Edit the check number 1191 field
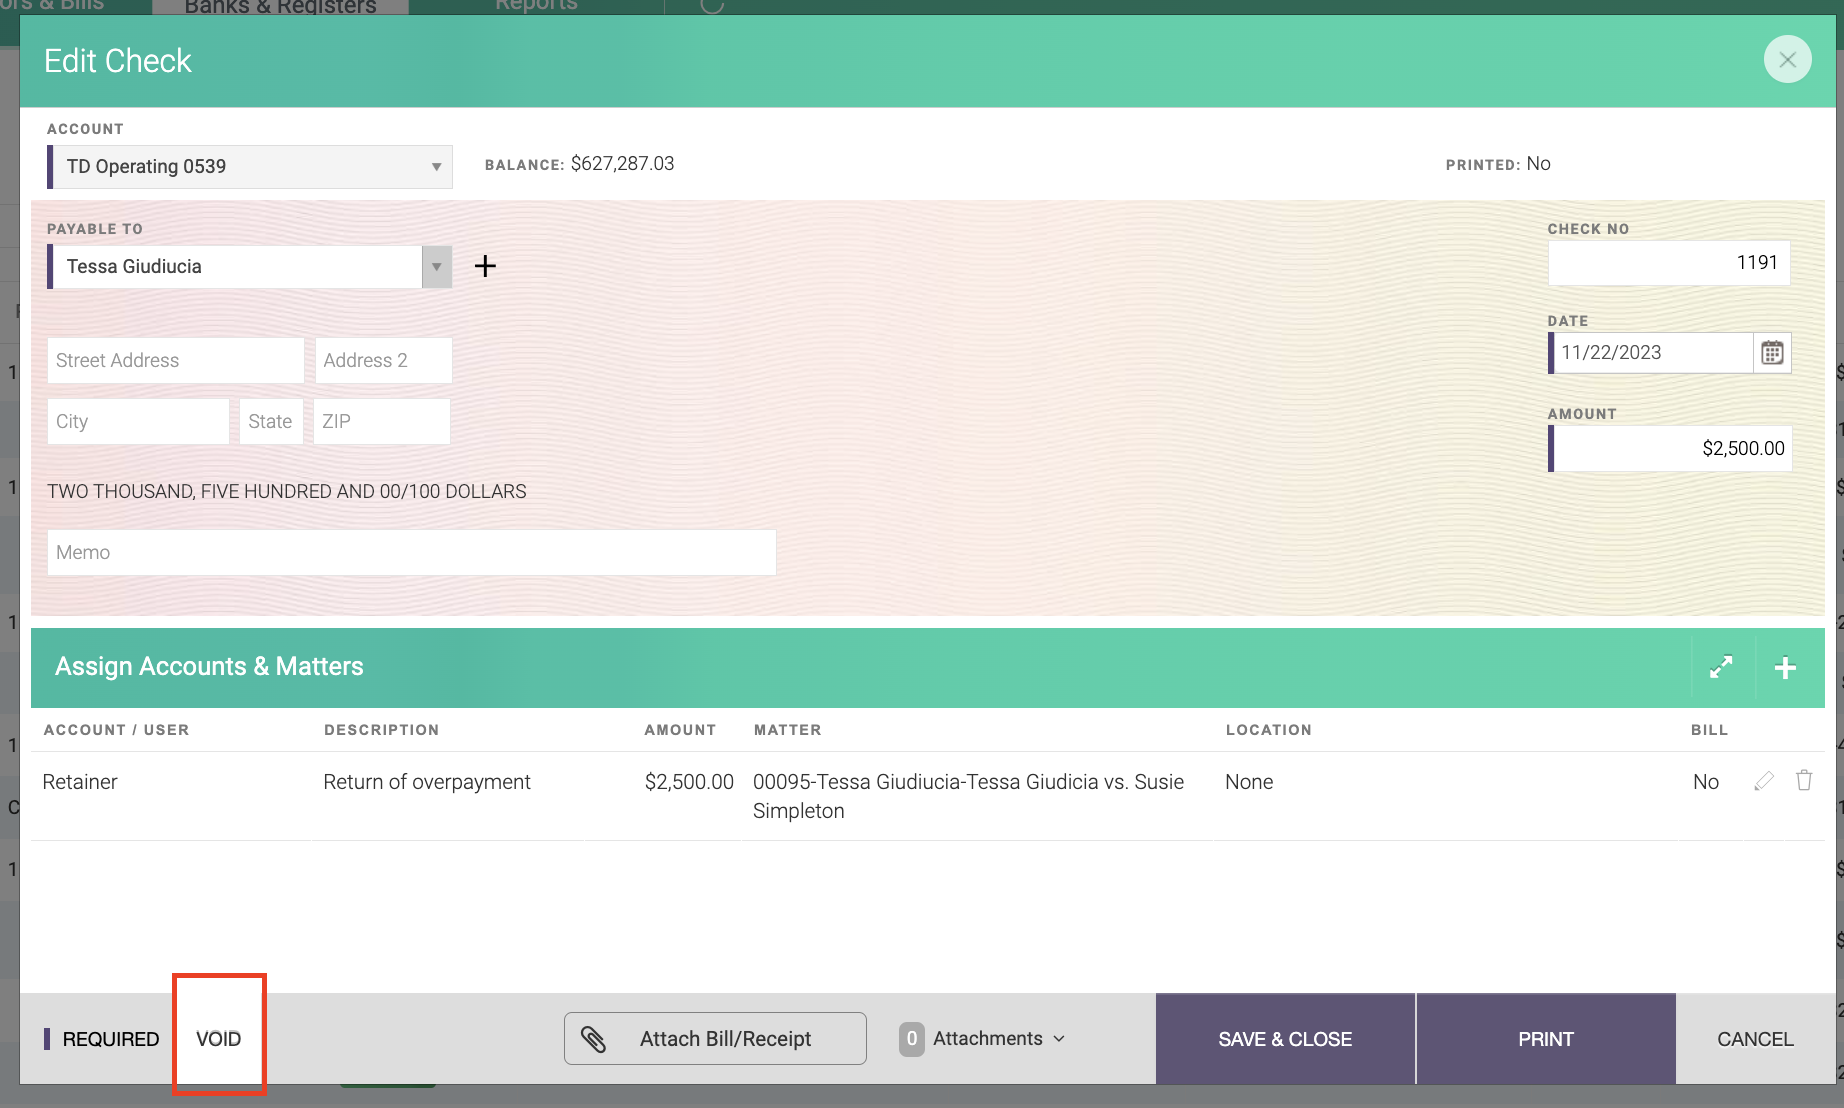This screenshot has width=1844, height=1108. [1669, 263]
